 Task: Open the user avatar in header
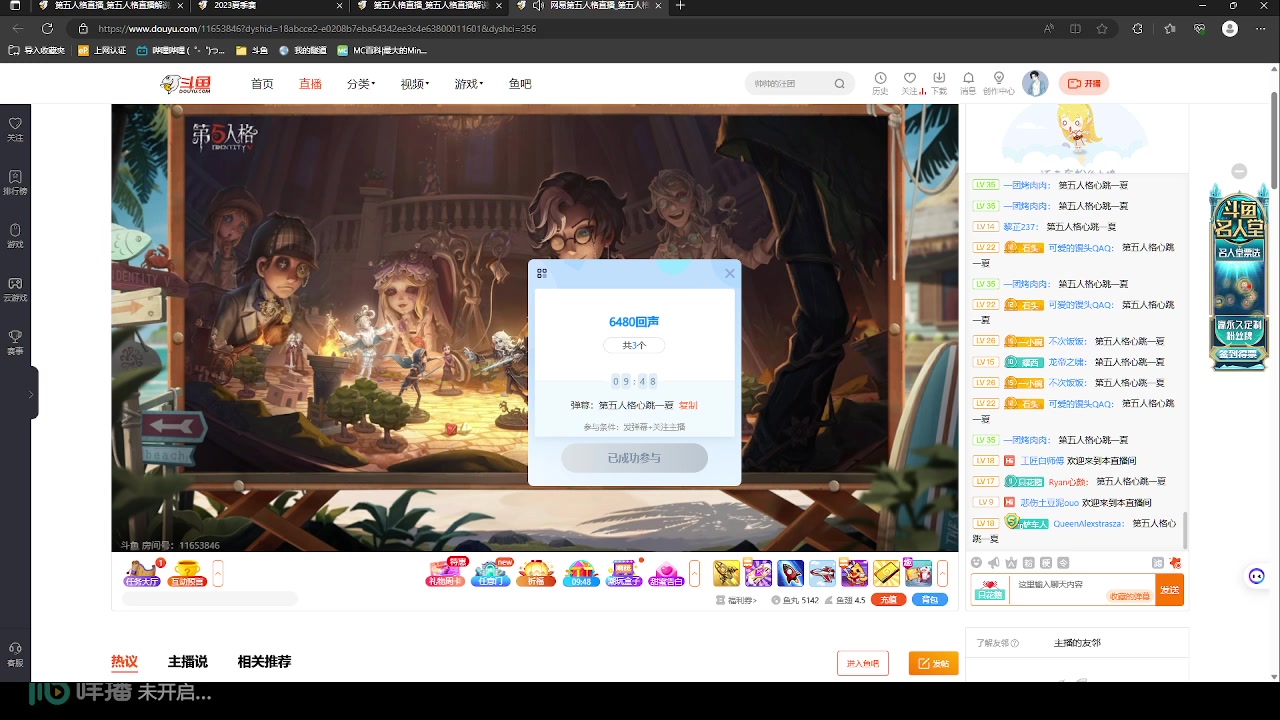click(1035, 84)
